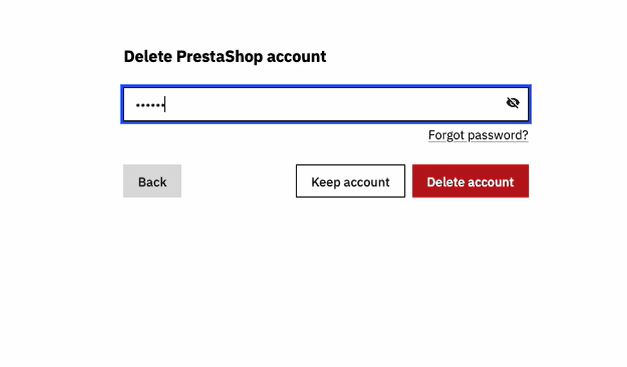
Task: Go back using the Back button
Action: 152,181
